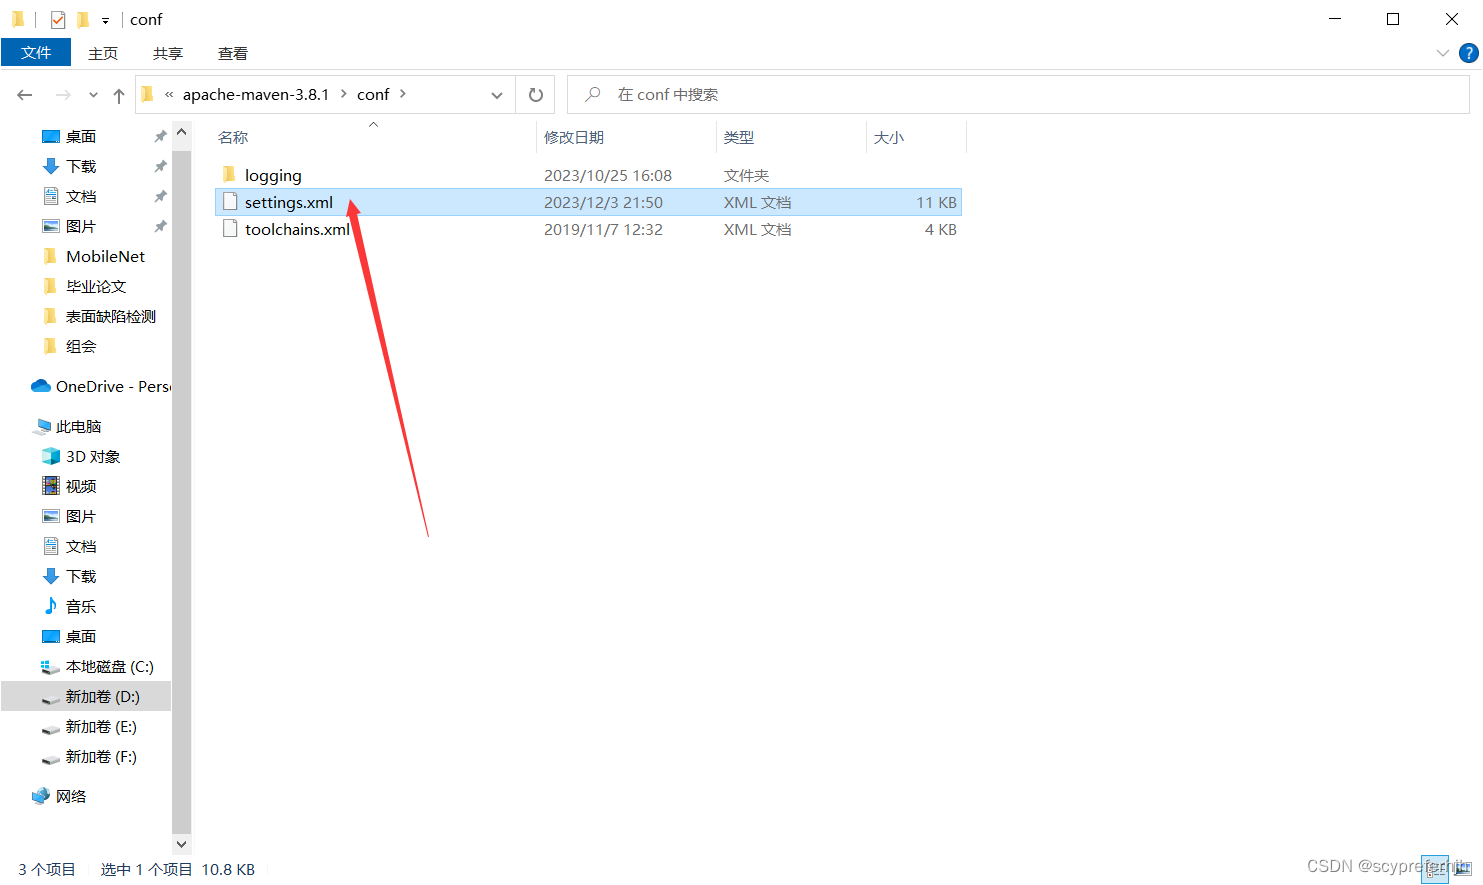Click sidebar scrollbar down arrow
1483x885 pixels.
click(x=181, y=844)
